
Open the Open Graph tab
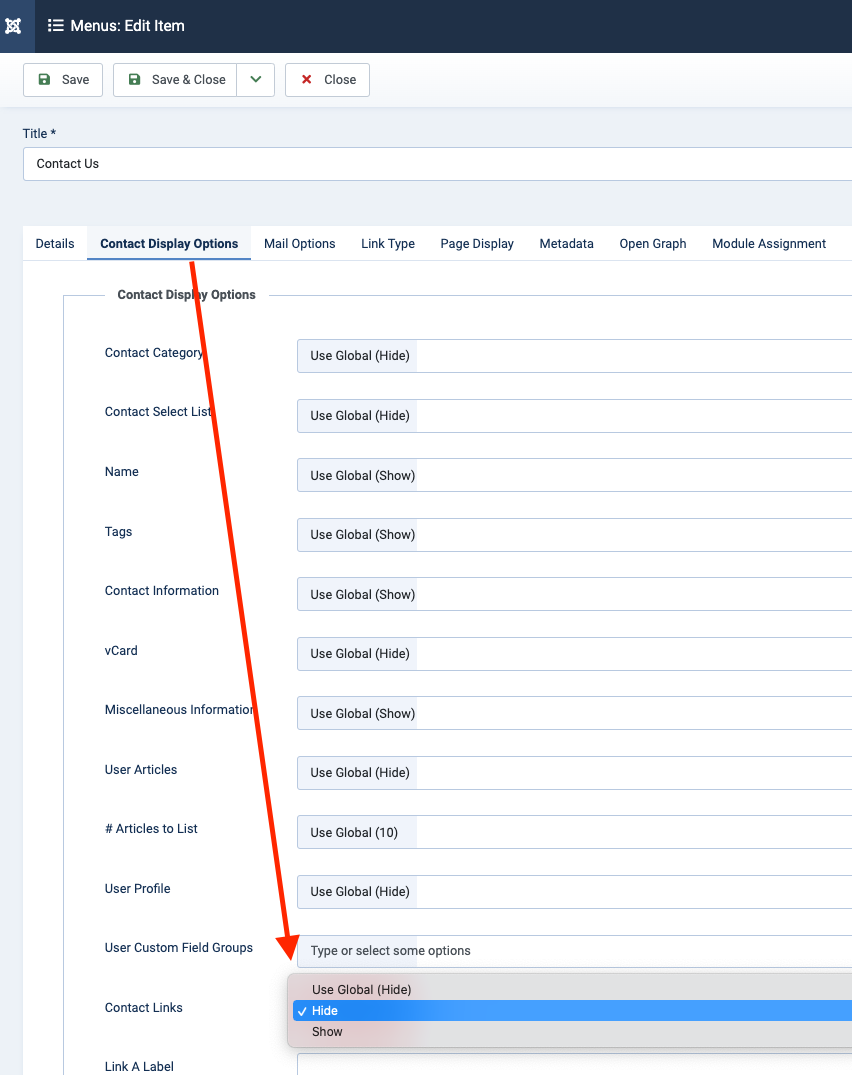[653, 243]
